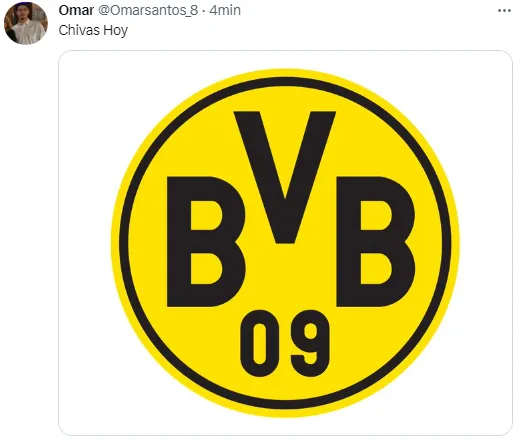Click the digit 9 below the letters

pyautogui.click(x=310, y=343)
